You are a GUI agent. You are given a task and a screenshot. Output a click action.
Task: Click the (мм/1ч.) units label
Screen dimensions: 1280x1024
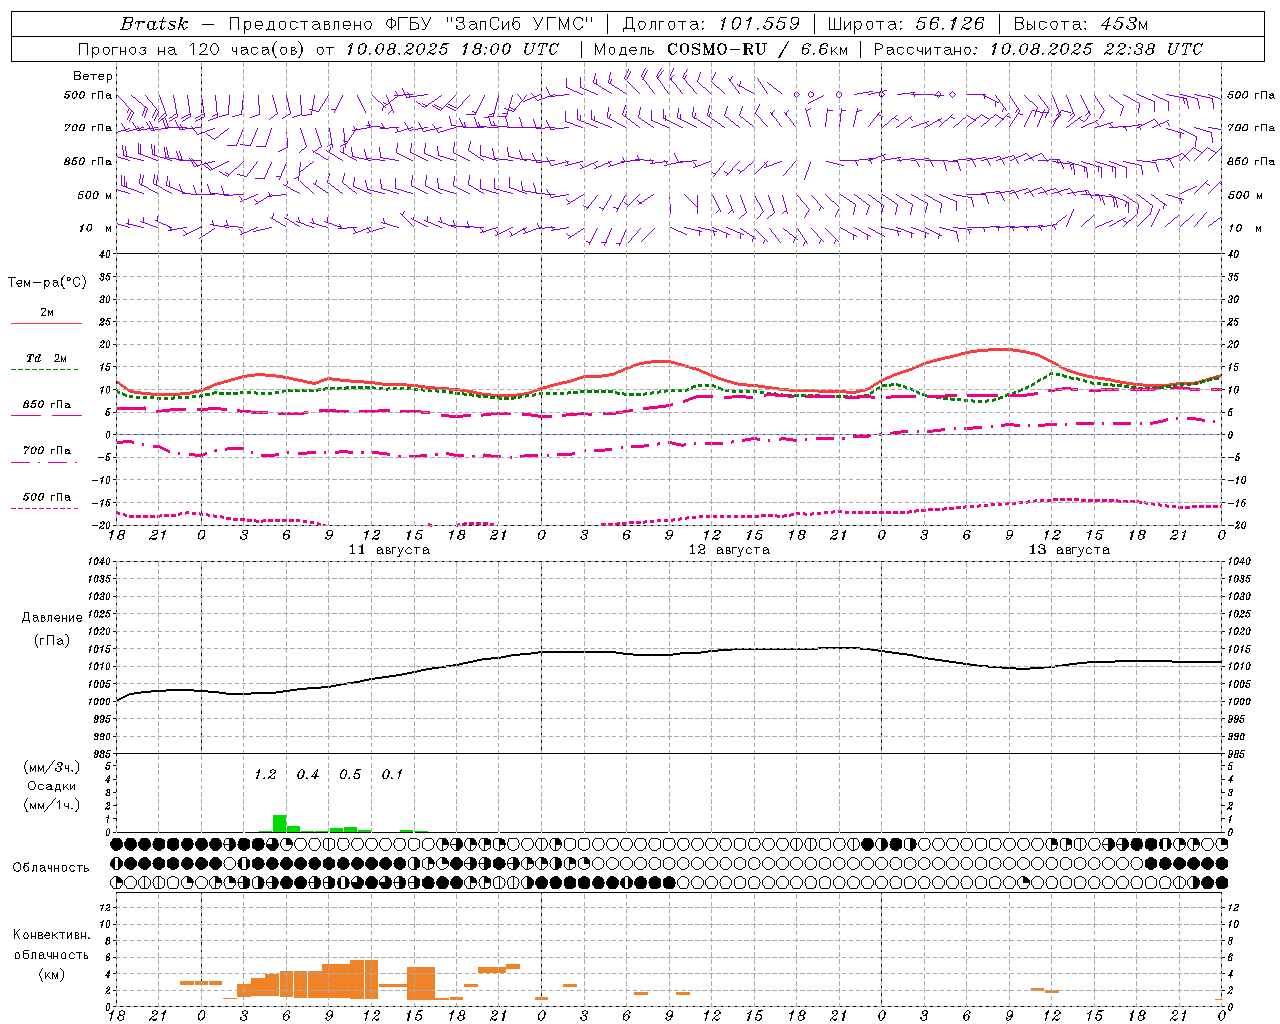[51, 805]
